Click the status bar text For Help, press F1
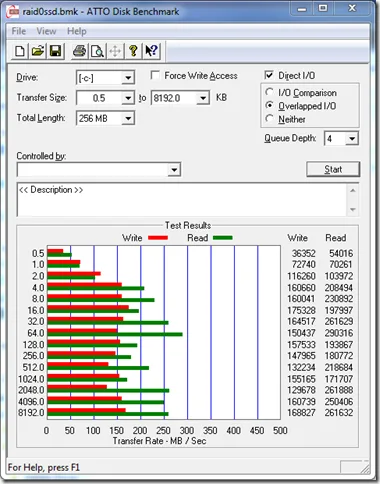 pos(44,468)
